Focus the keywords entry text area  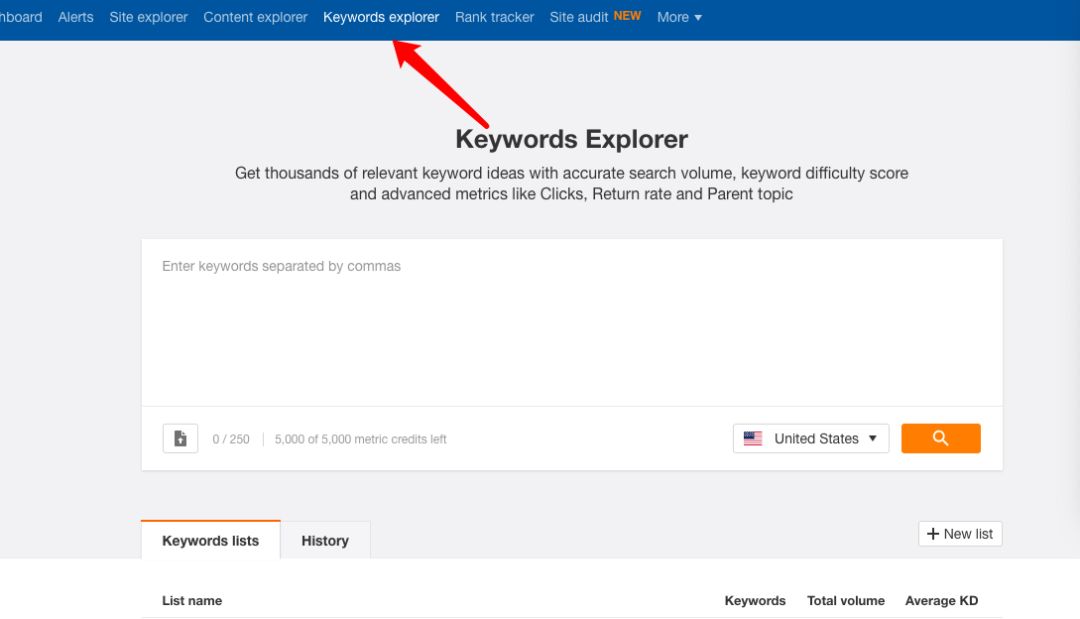[x=572, y=322]
